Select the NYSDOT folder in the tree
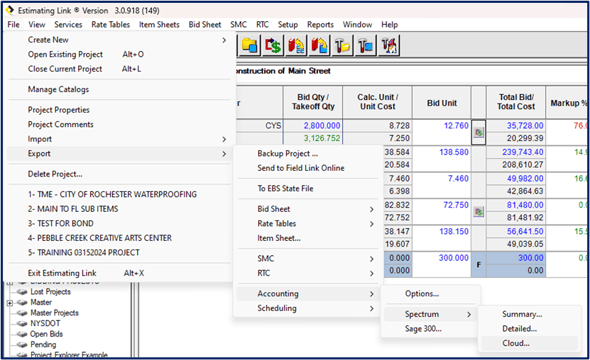The height and width of the screenshot is (360, 590). (x=45, y=324)
